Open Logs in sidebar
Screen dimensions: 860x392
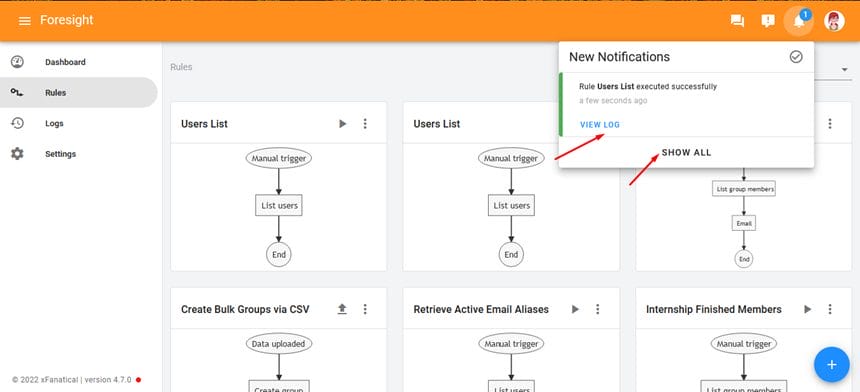(78, 123)
